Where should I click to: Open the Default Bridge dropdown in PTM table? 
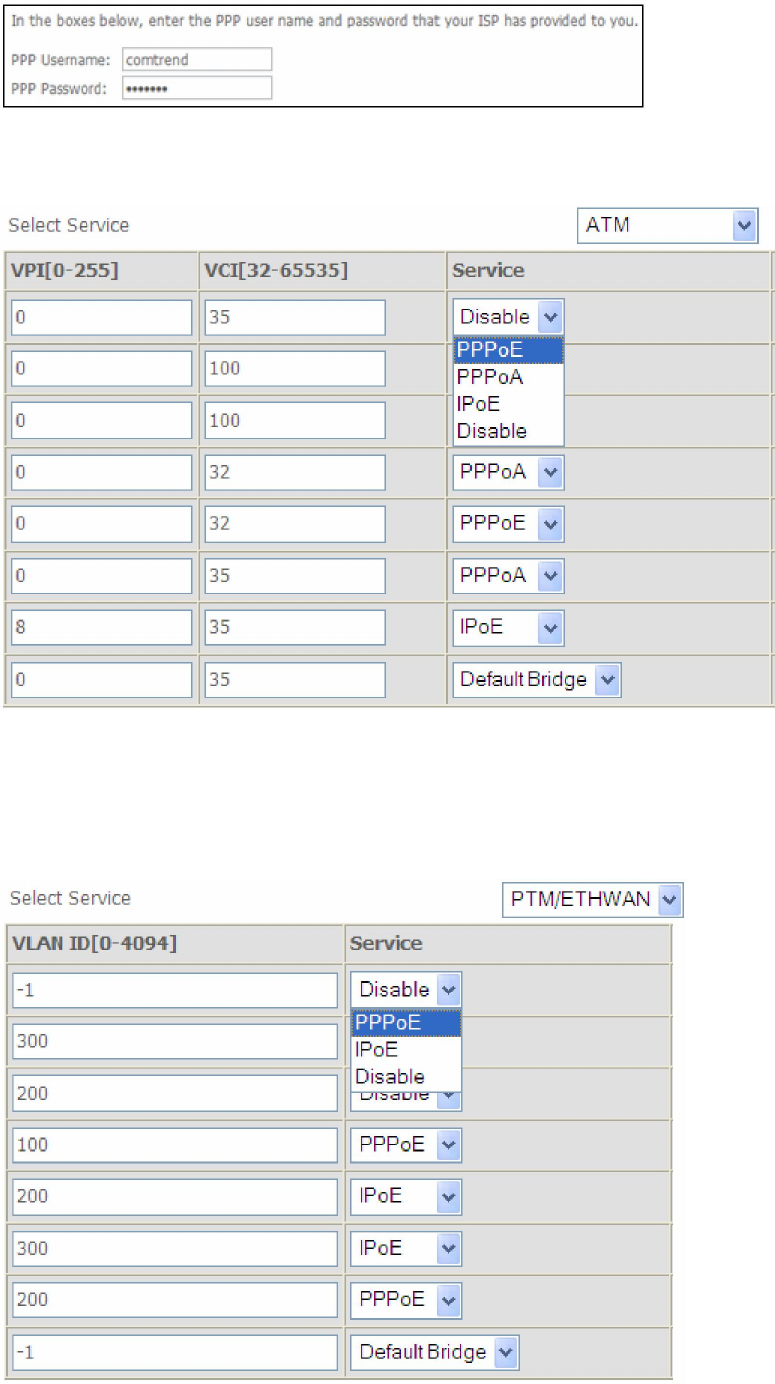435,1352
